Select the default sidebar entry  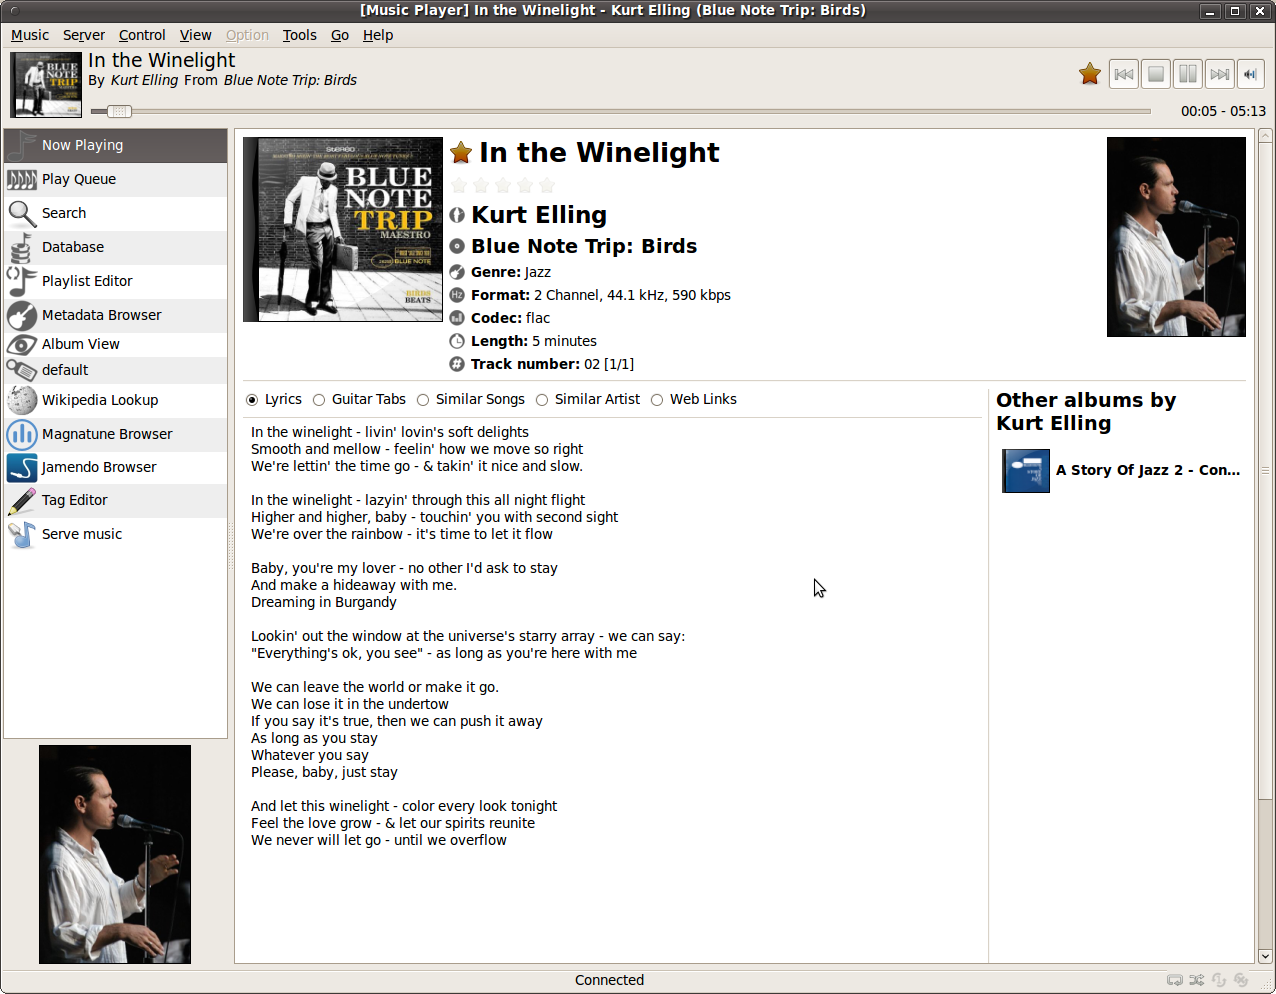coord(116,370)
